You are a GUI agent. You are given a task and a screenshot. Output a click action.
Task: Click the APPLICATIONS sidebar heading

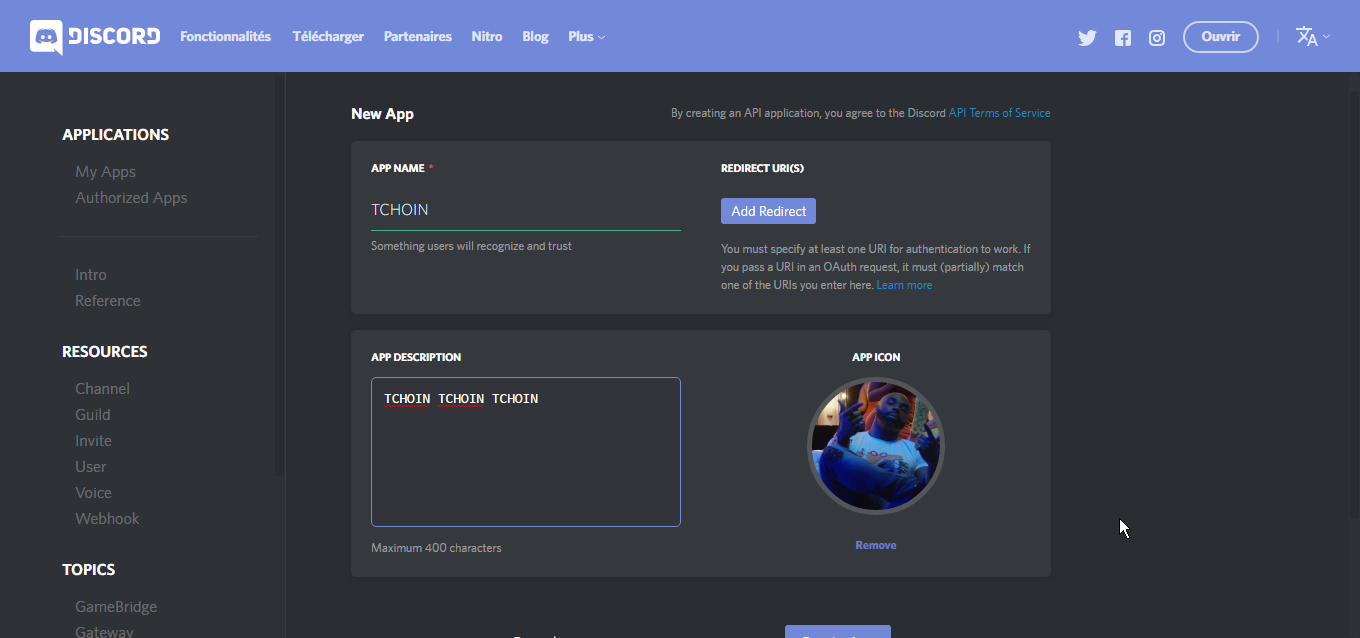pos(115,135)
